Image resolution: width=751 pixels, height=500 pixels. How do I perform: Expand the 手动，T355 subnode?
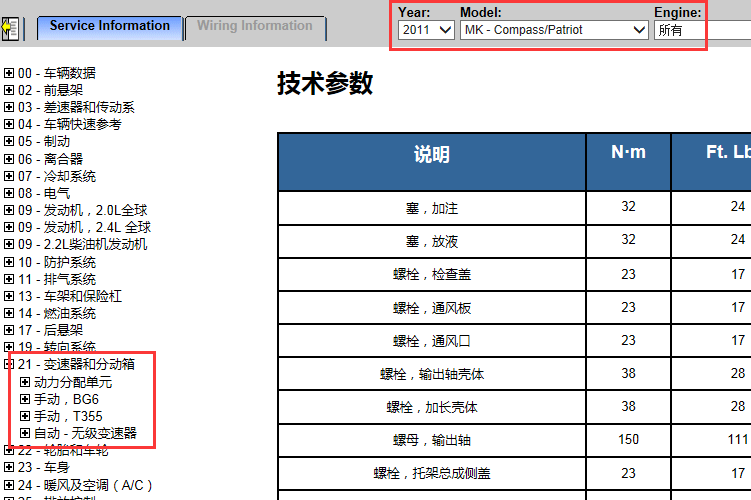coord(25,416)
